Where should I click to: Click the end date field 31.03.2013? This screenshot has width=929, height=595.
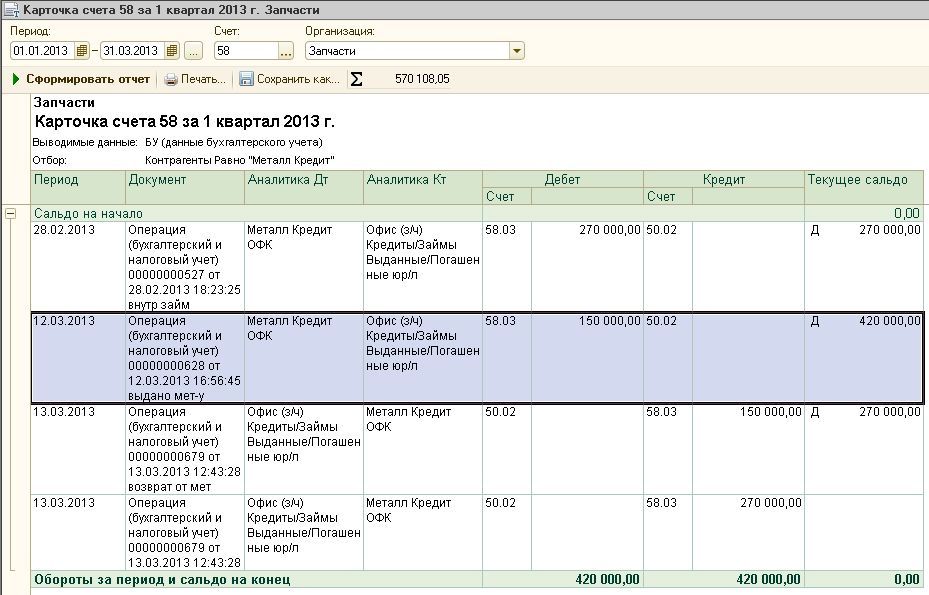(131, 51)
